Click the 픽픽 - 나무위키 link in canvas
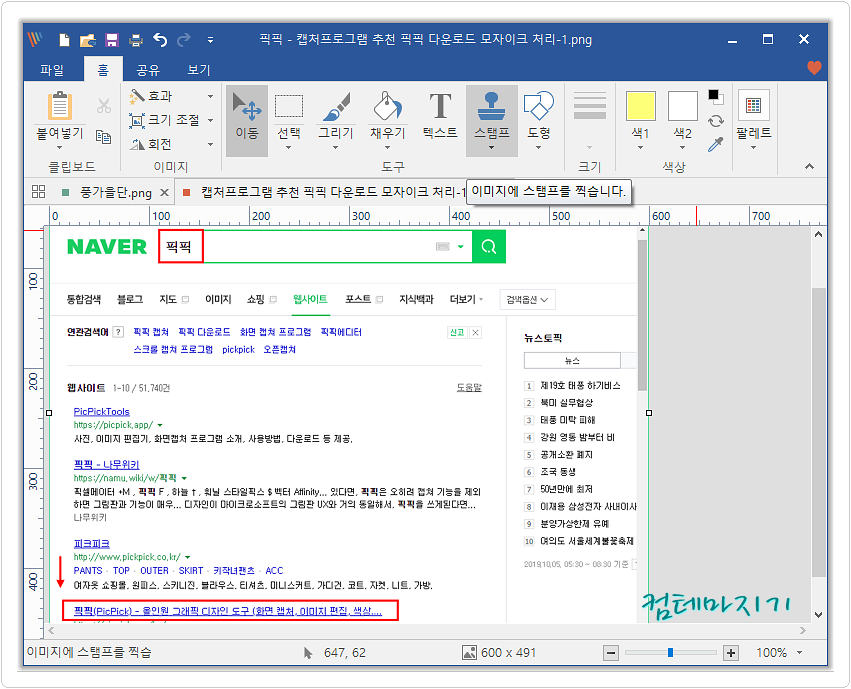 [106, 464]
